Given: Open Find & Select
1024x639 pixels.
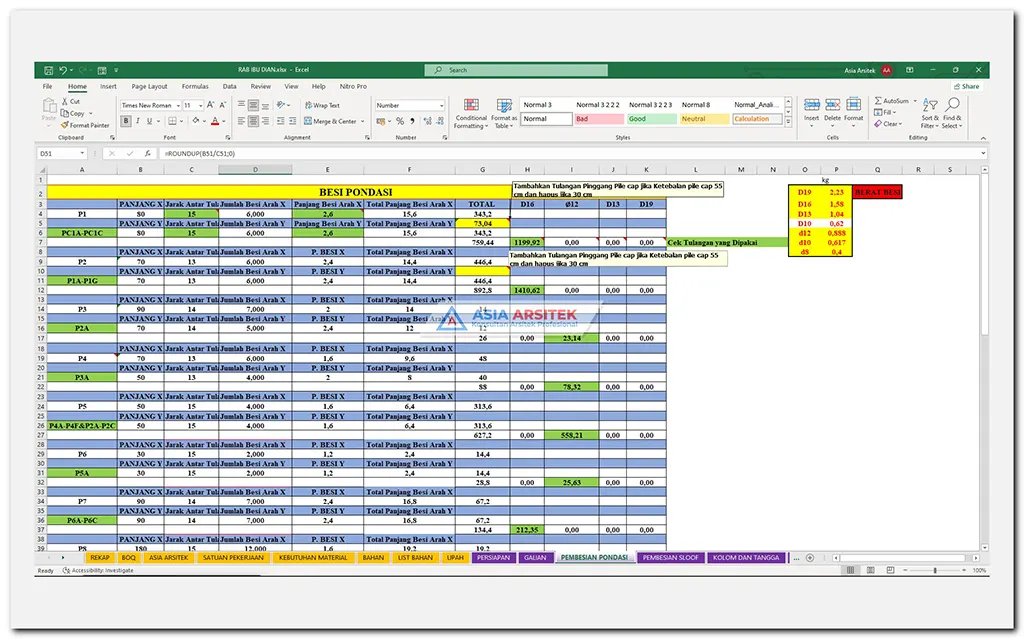Looking at the screenshot, I should click(x=952, y=114).
